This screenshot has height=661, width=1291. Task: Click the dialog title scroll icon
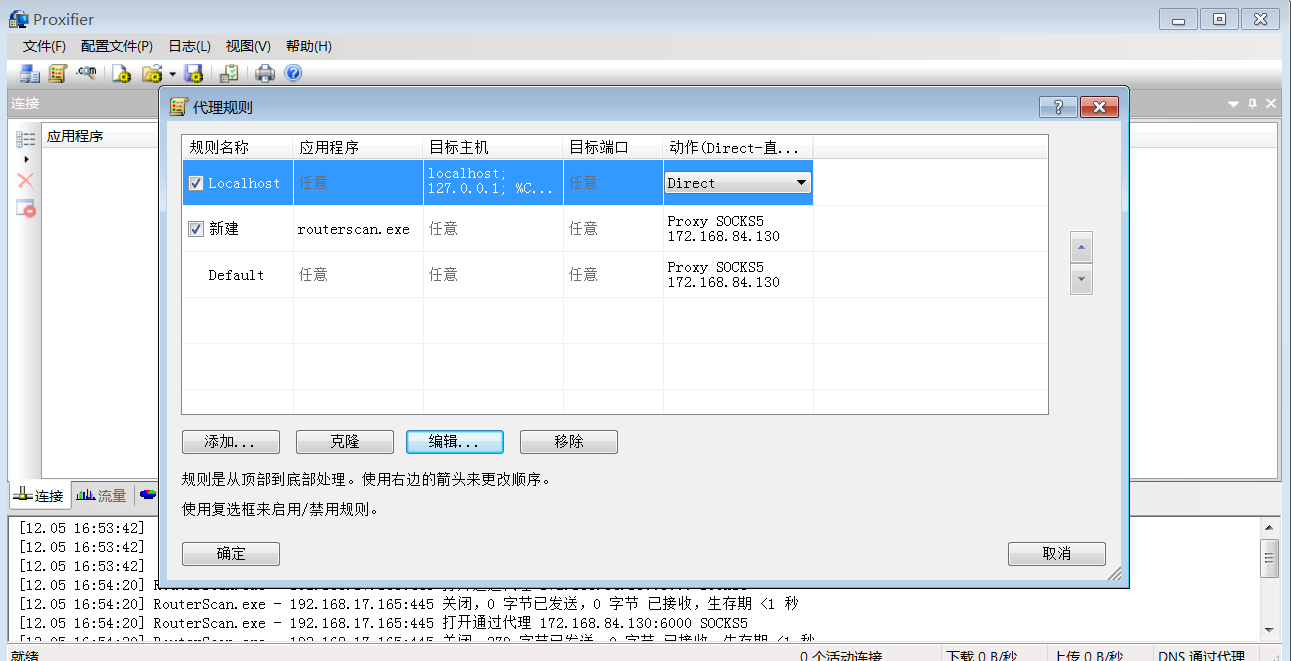point(178,107)
